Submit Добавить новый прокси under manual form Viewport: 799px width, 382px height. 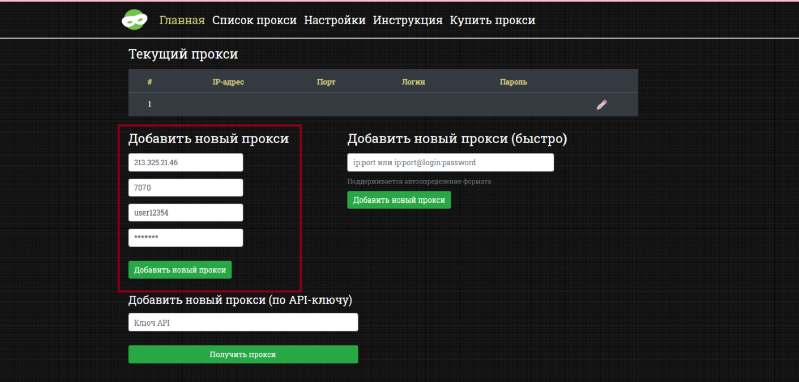(180, 270)
